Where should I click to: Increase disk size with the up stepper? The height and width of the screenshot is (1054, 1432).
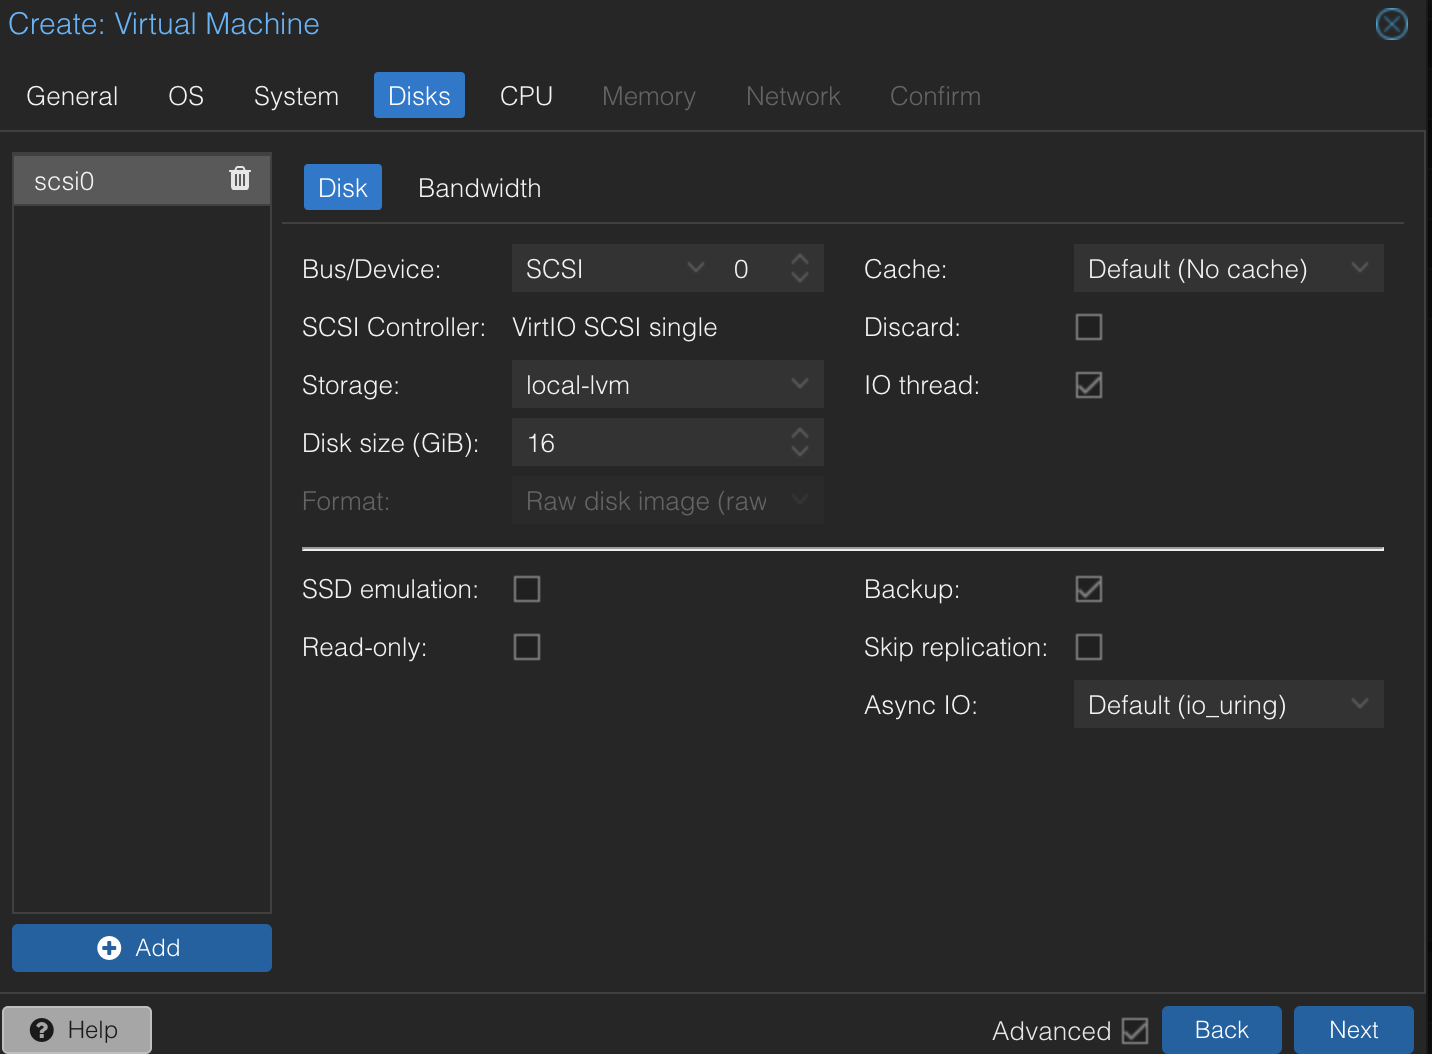(799, 434)
